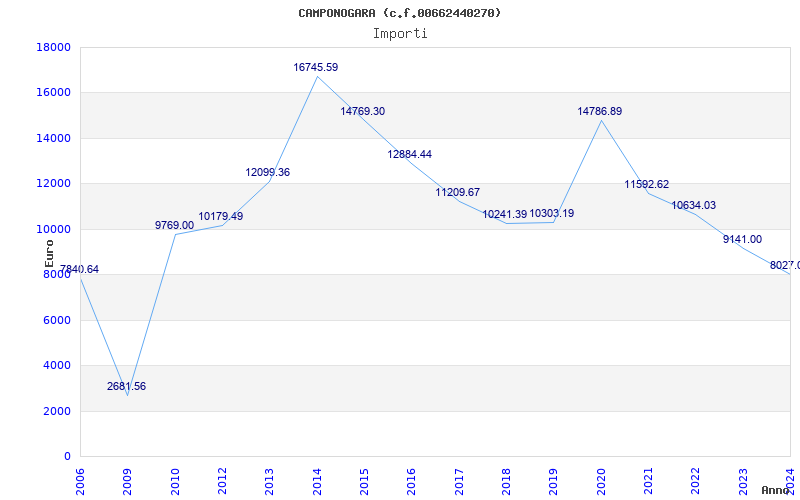Click the x-axis year 2006

[80, 481]
